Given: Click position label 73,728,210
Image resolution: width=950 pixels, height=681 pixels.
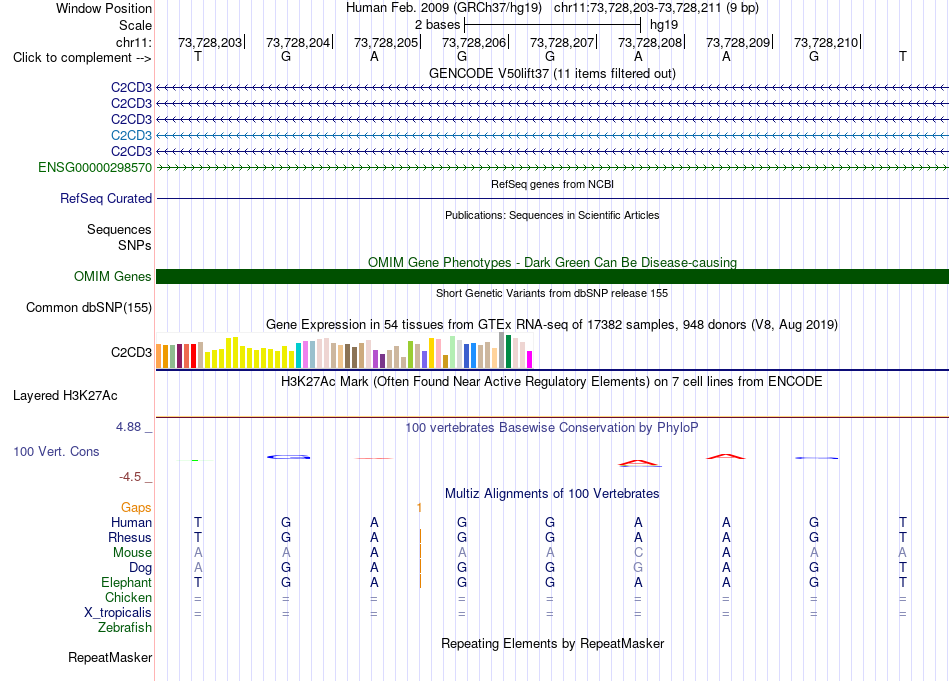Looking at the screenshot, I should (x=826, y=42).
